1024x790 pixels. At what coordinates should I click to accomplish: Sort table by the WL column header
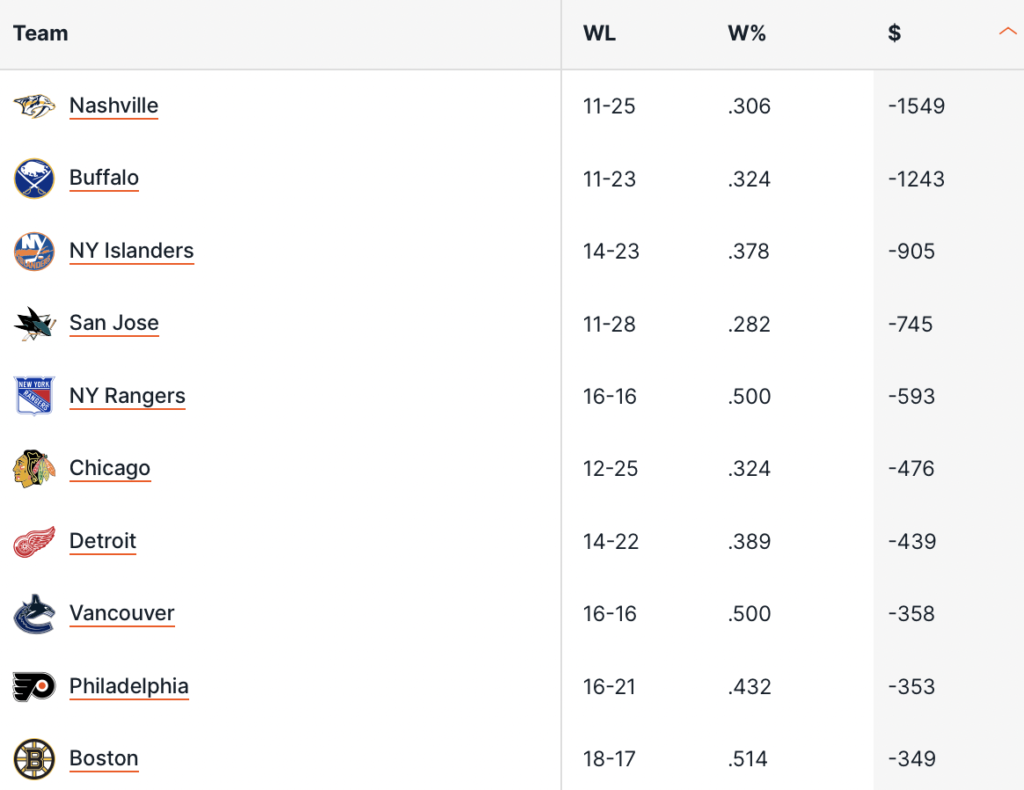point(599,33)
